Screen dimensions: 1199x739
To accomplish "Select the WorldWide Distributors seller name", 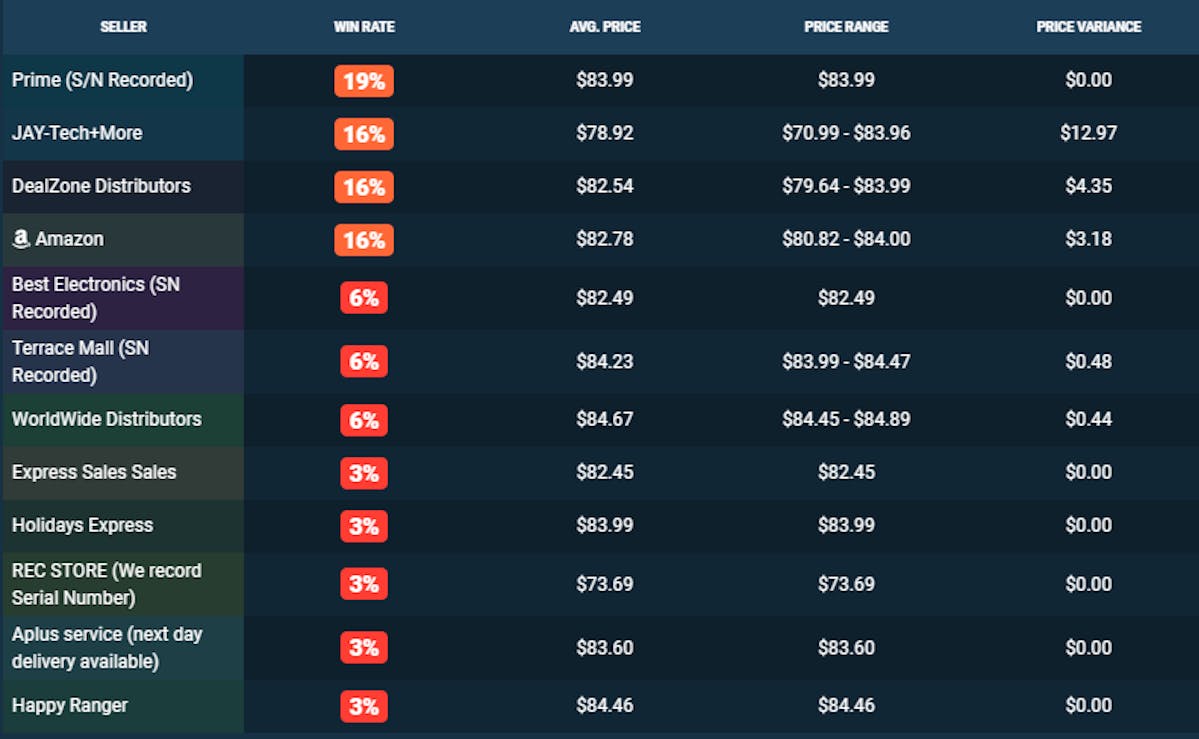I will coord(106,419).
